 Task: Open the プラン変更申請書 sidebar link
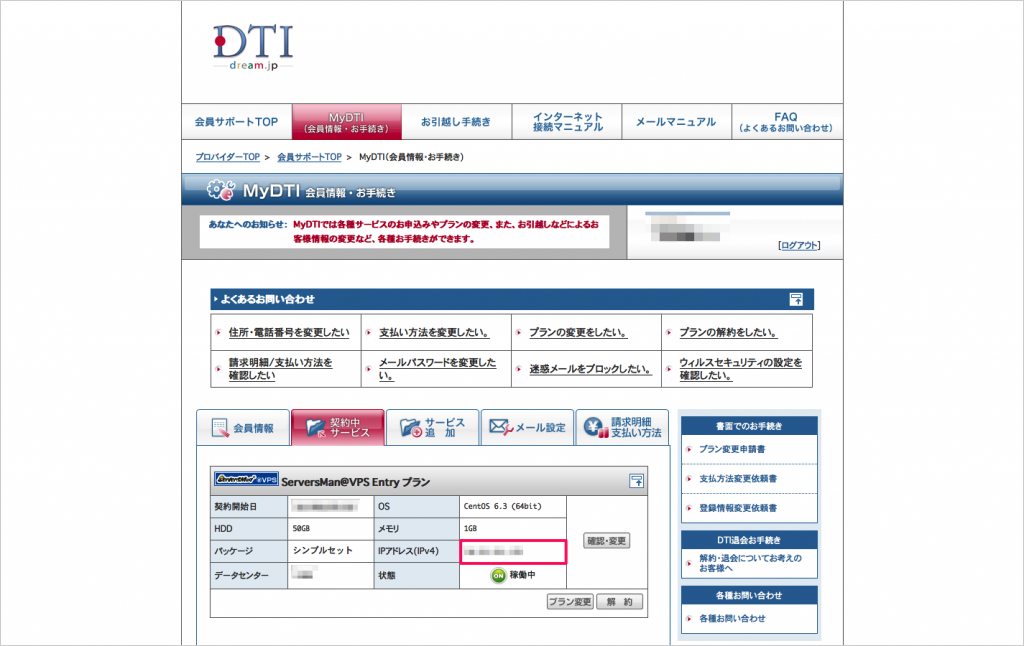(x=732, y=449)
